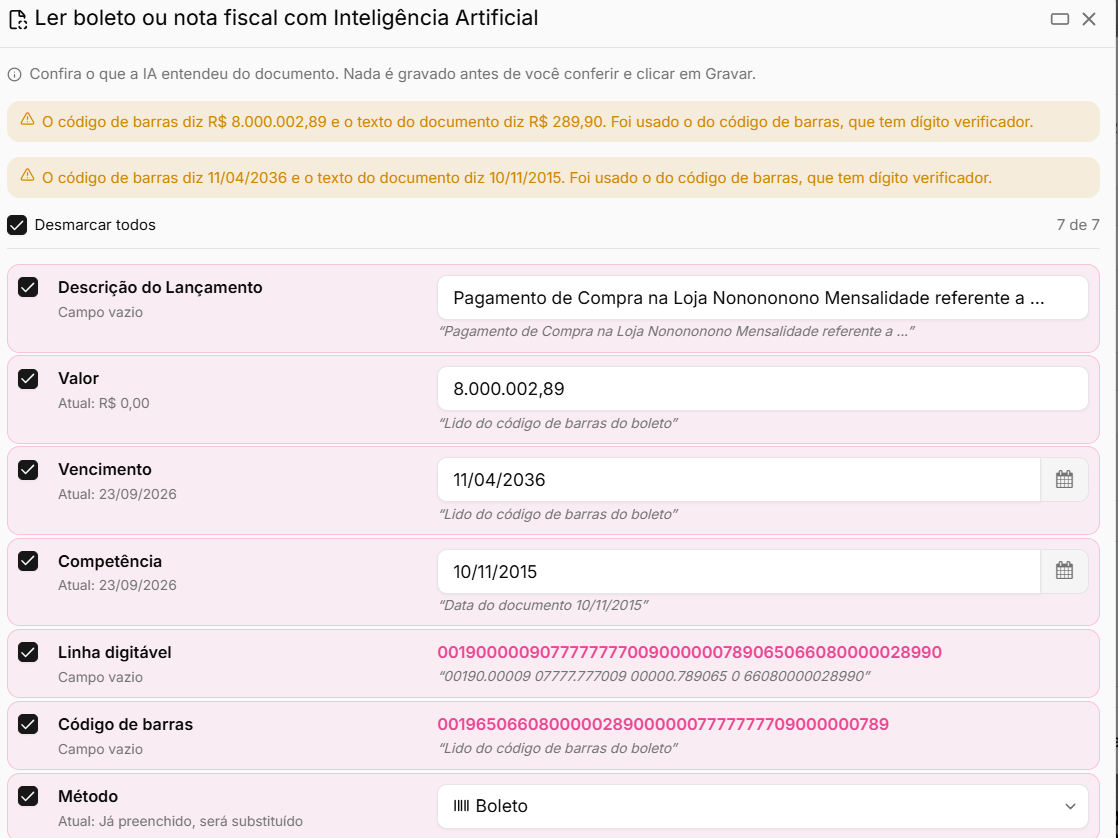Click the quoted description note under Descrição field
Viewport: 1118px width, 838px height.
(x=677, y=331)
